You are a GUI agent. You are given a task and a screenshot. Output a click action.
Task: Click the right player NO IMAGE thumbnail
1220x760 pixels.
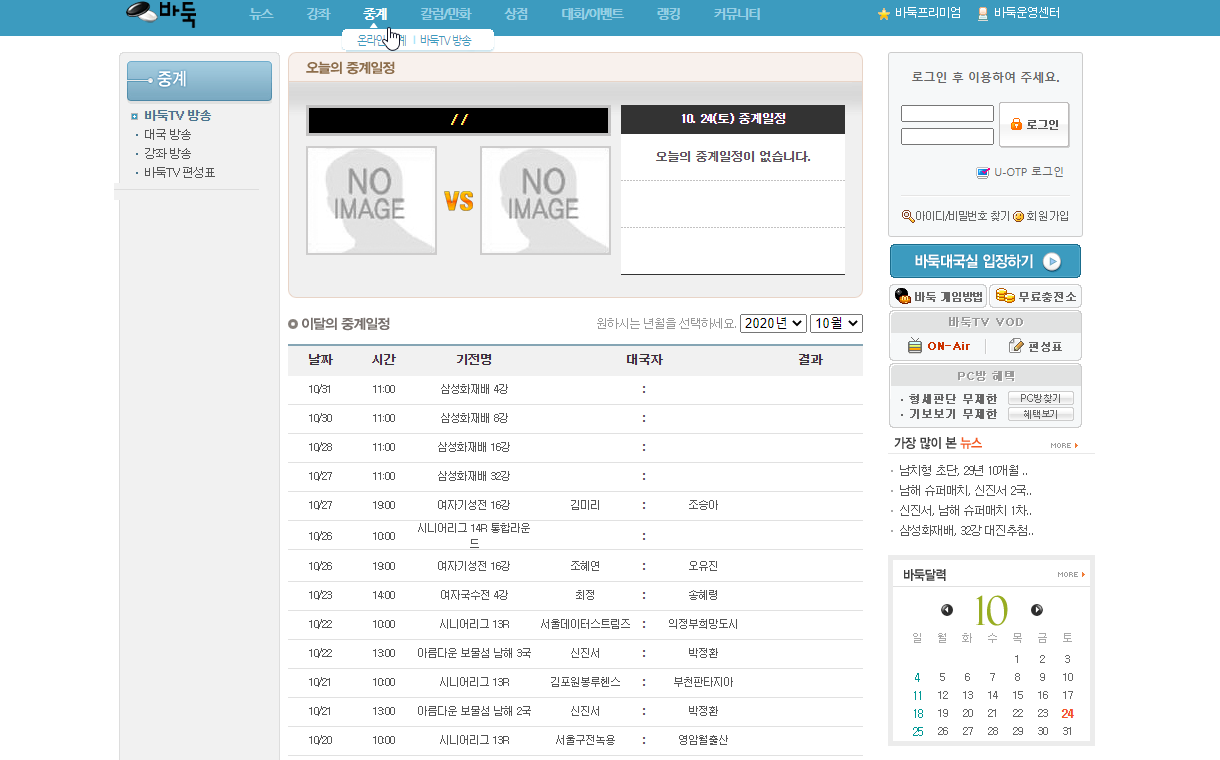545,200
